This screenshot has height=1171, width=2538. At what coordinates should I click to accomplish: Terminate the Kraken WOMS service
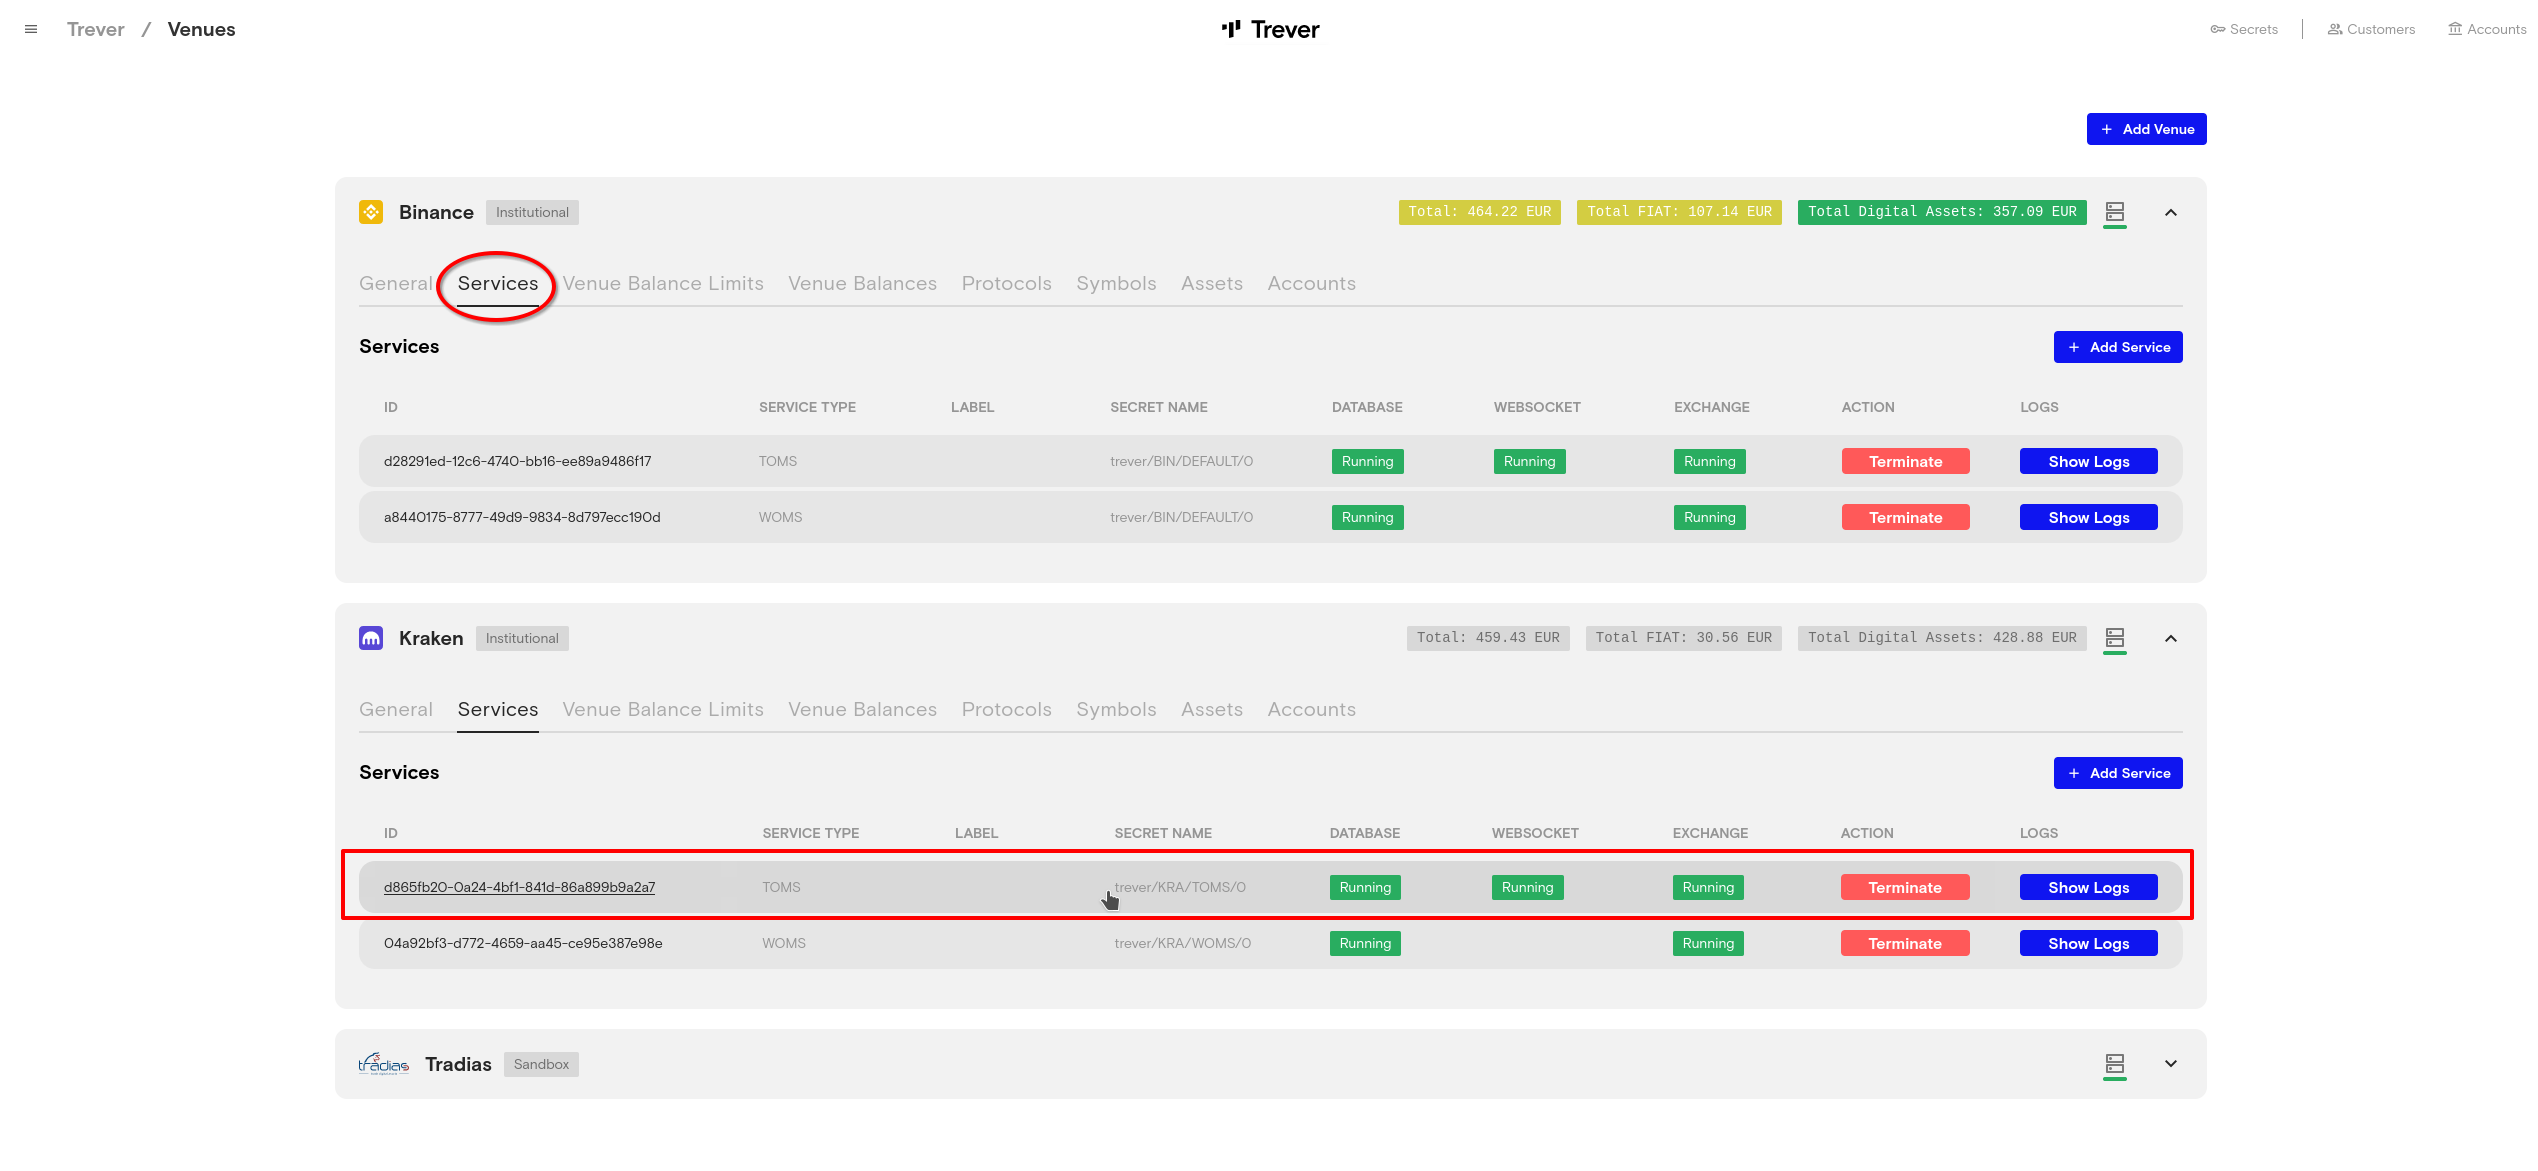click(1904, 943)
